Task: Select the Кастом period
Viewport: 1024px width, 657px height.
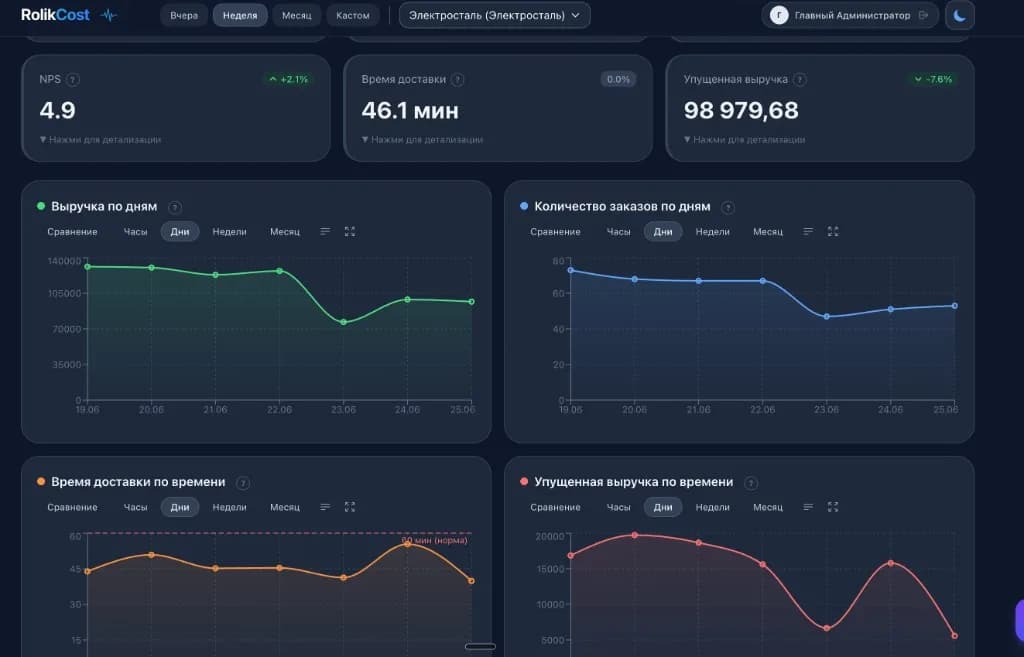Action: coord(353,15)
